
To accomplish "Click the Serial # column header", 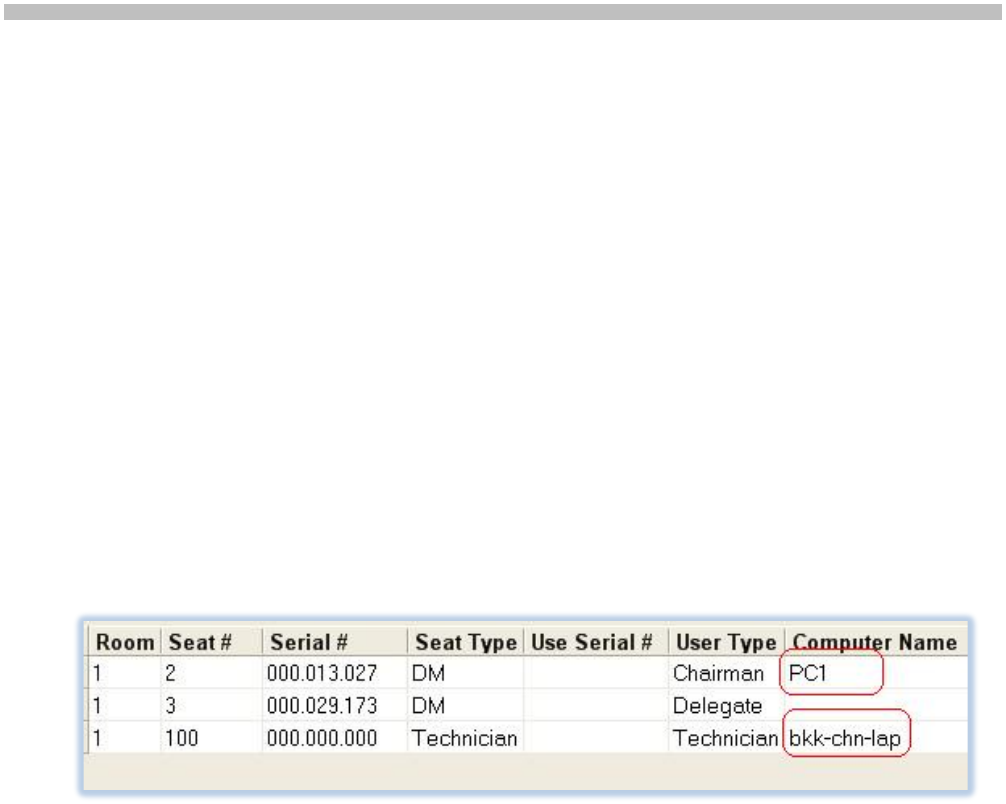I will [302, 642].
